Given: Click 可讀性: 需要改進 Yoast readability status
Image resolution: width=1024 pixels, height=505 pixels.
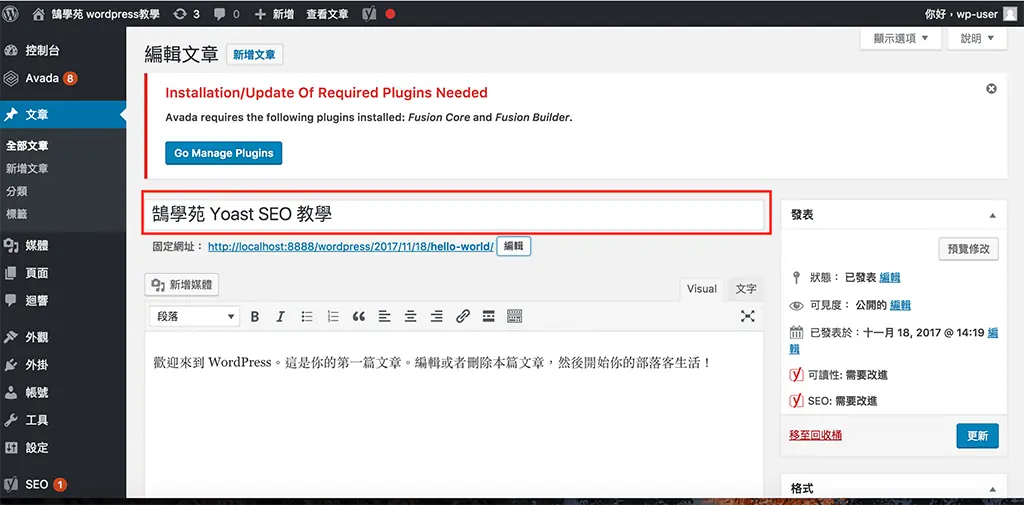Looking at the screenshot, I should click(x=847, y=375).
